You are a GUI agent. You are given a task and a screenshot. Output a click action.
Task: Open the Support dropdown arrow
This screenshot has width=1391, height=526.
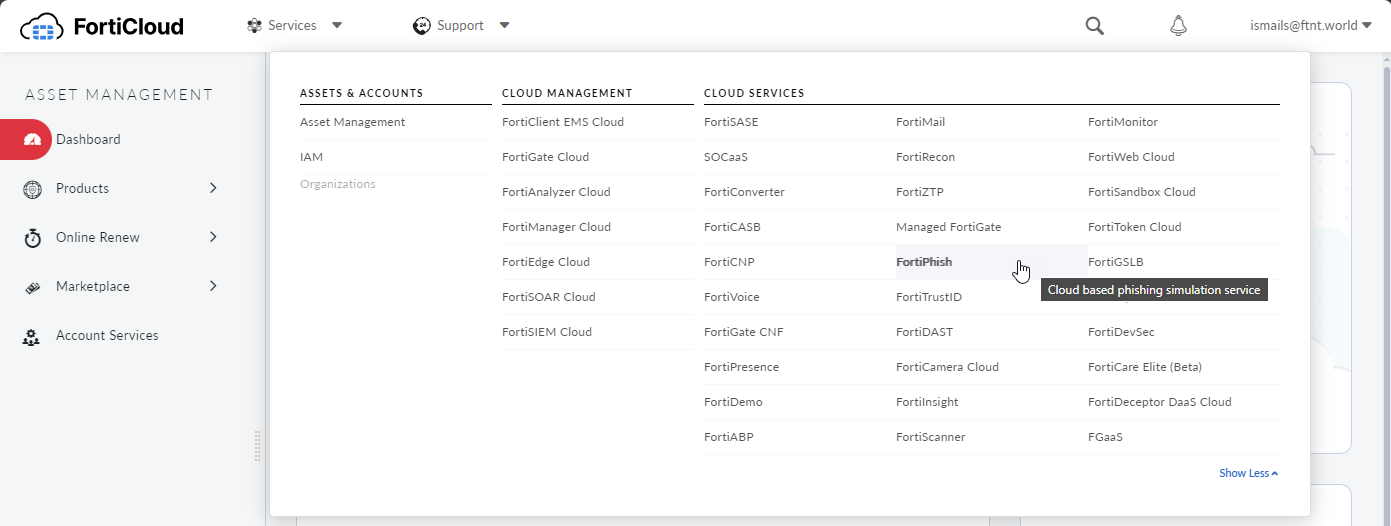[504, 26]
